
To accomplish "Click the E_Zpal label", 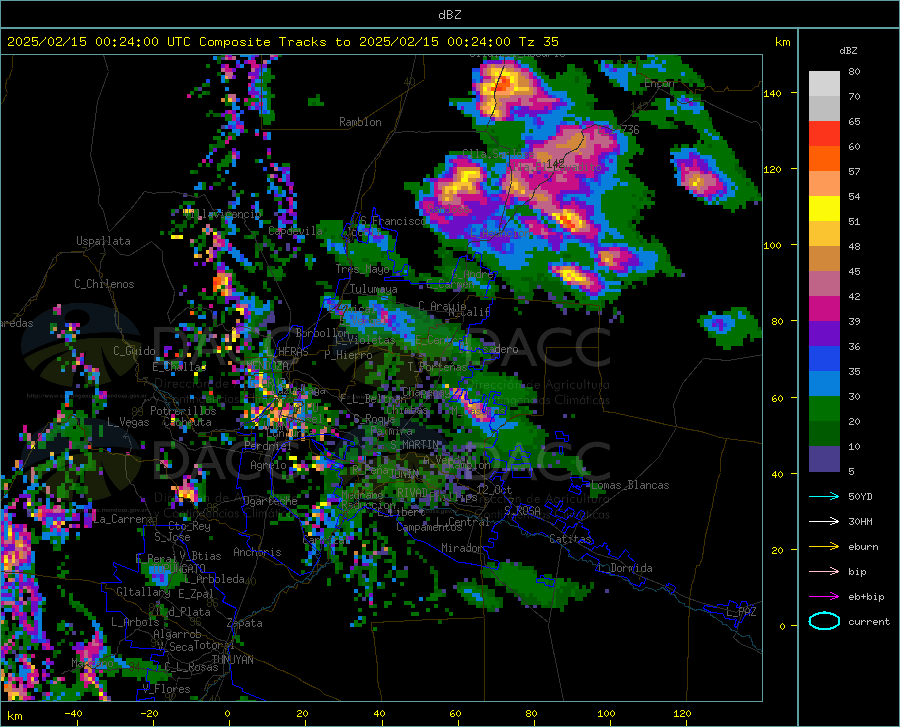I will pos(196,594).
